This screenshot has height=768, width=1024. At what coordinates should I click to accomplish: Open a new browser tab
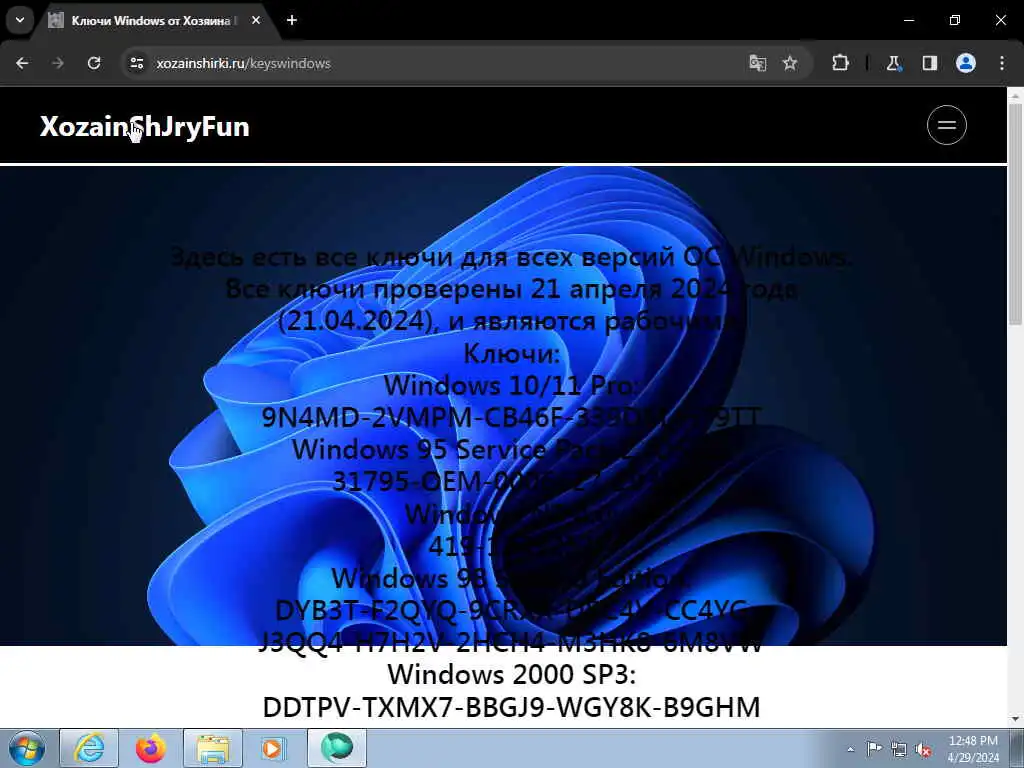292,20
